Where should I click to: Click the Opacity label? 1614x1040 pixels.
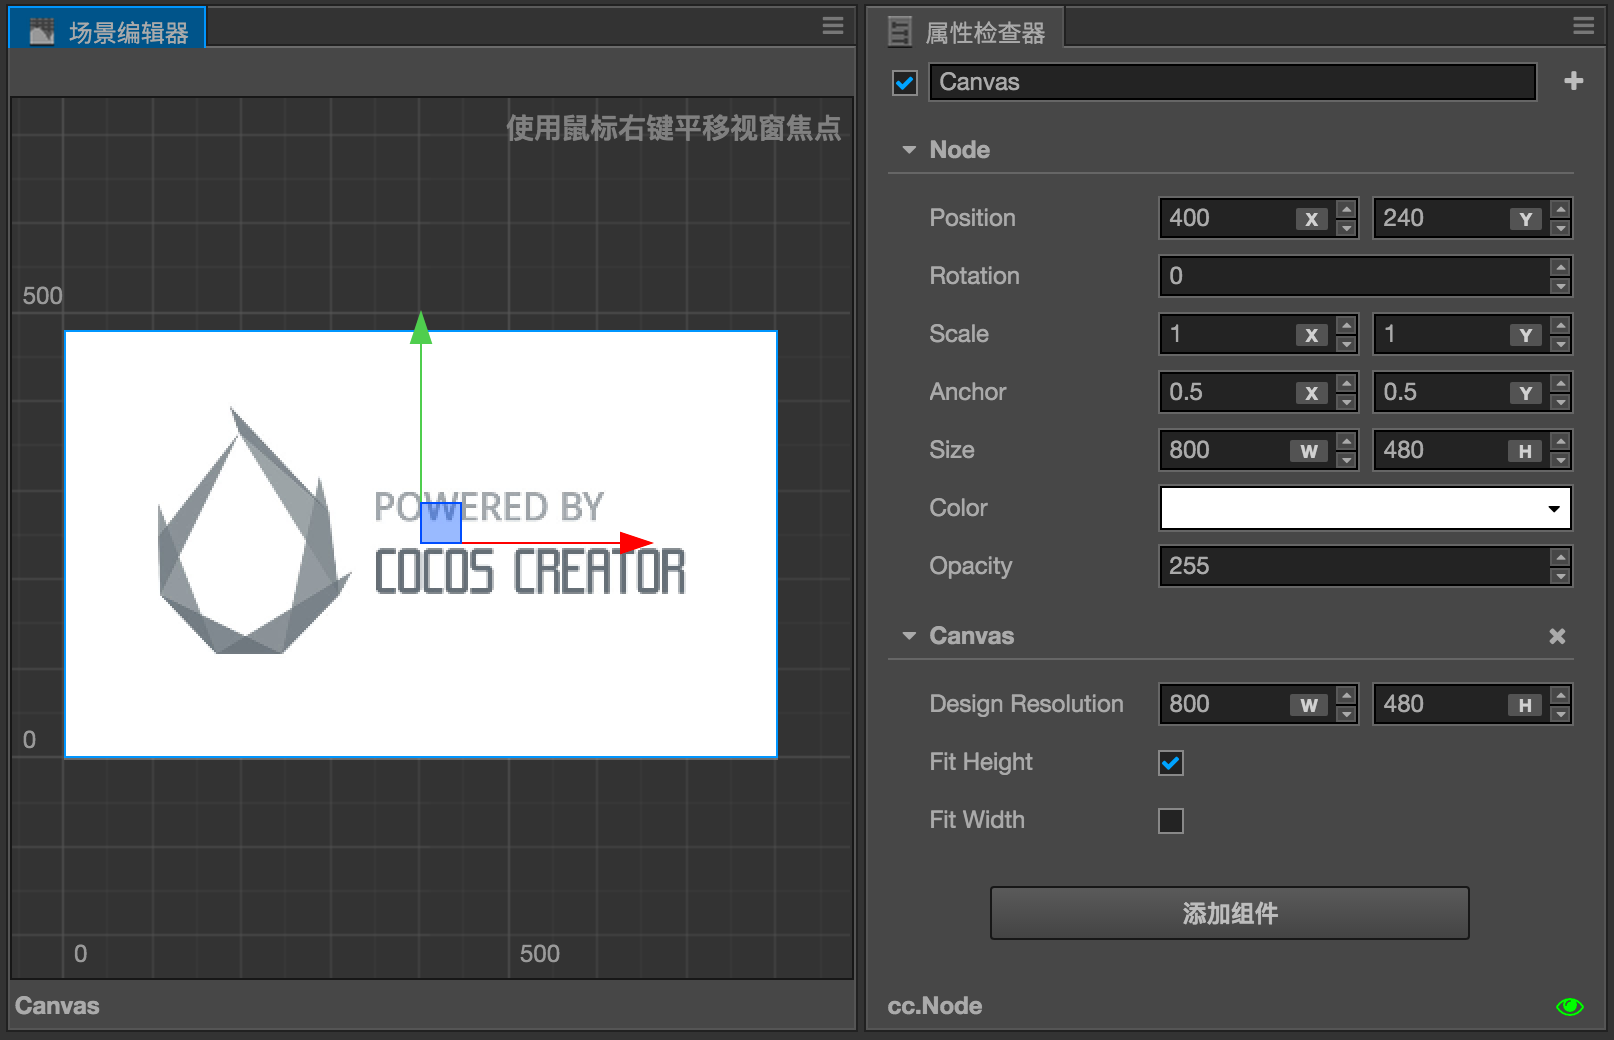[x=970, y=566]
